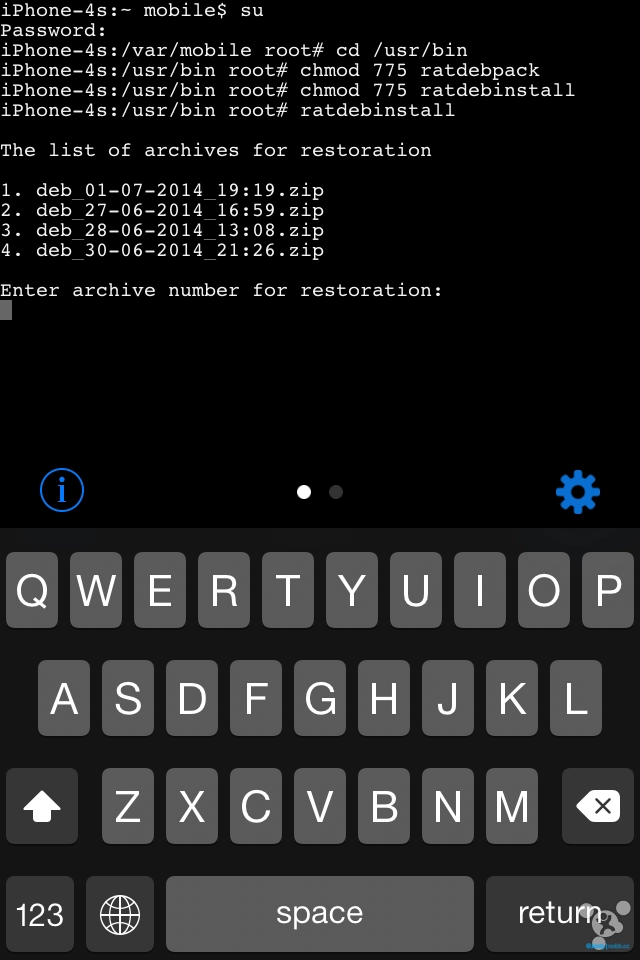Hit the M key
640x960 pixels.
point(512,806)
